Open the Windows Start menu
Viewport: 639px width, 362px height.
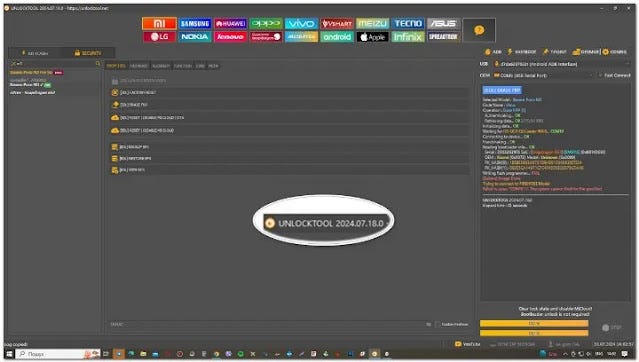tap(9, 354)
